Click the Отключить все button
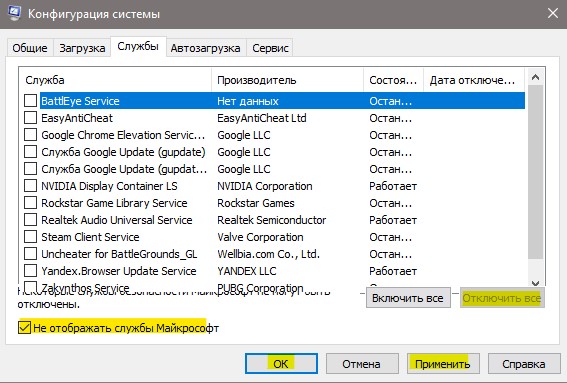Screen dimensions: 567x383 (502, 298)
